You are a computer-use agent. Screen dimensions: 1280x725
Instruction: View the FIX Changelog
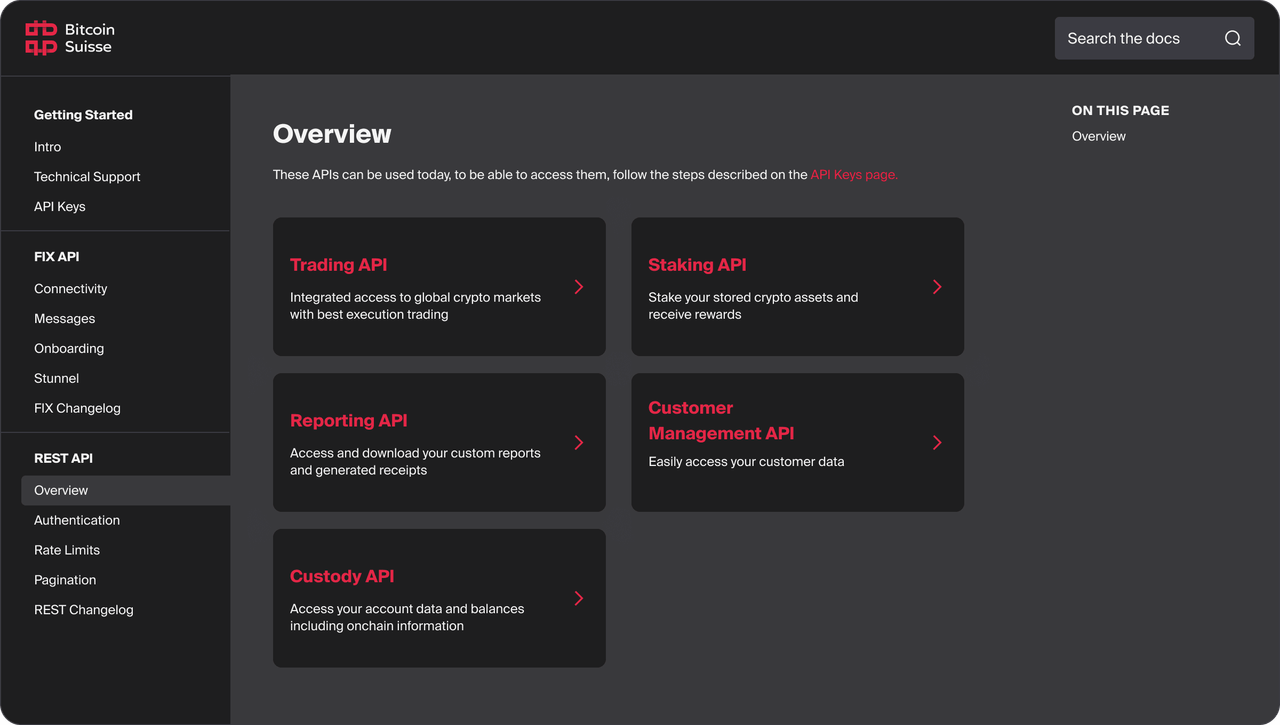77,408
